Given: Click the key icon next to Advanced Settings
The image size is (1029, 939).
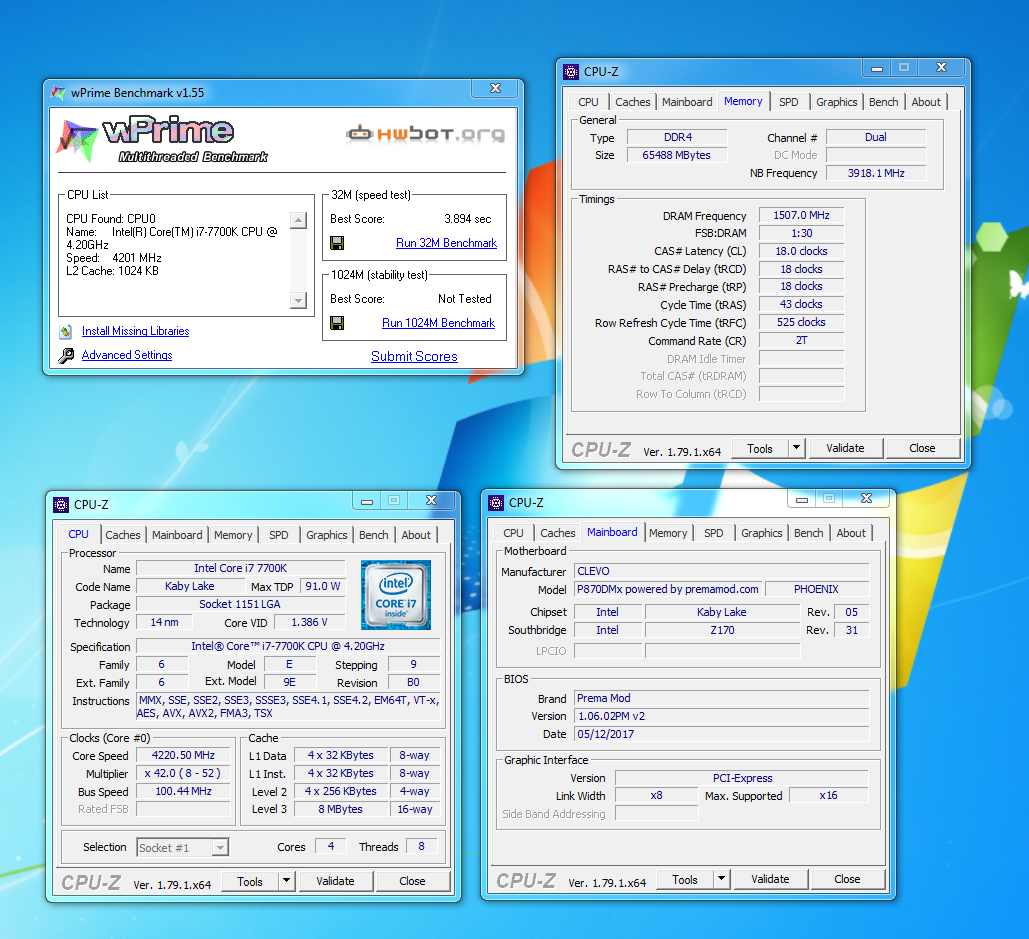Looking at the screenshot, I should (66, 355).
